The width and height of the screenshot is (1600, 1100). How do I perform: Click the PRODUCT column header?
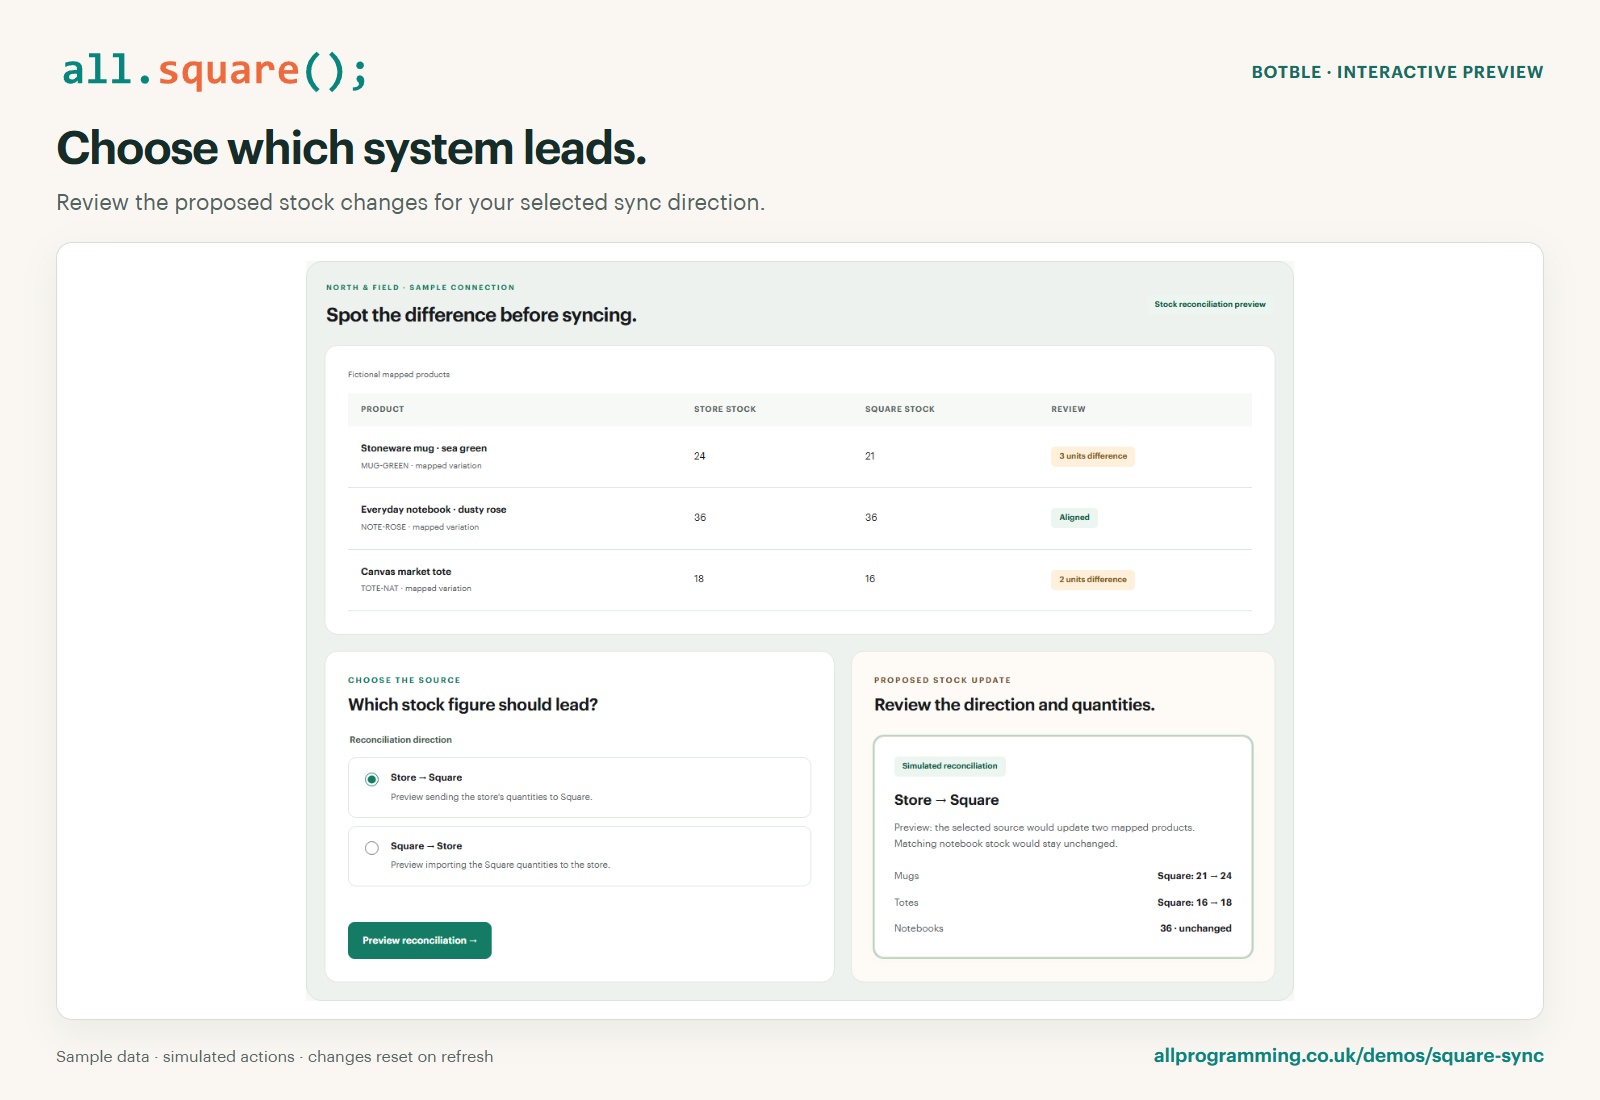[x=383, y=409]
